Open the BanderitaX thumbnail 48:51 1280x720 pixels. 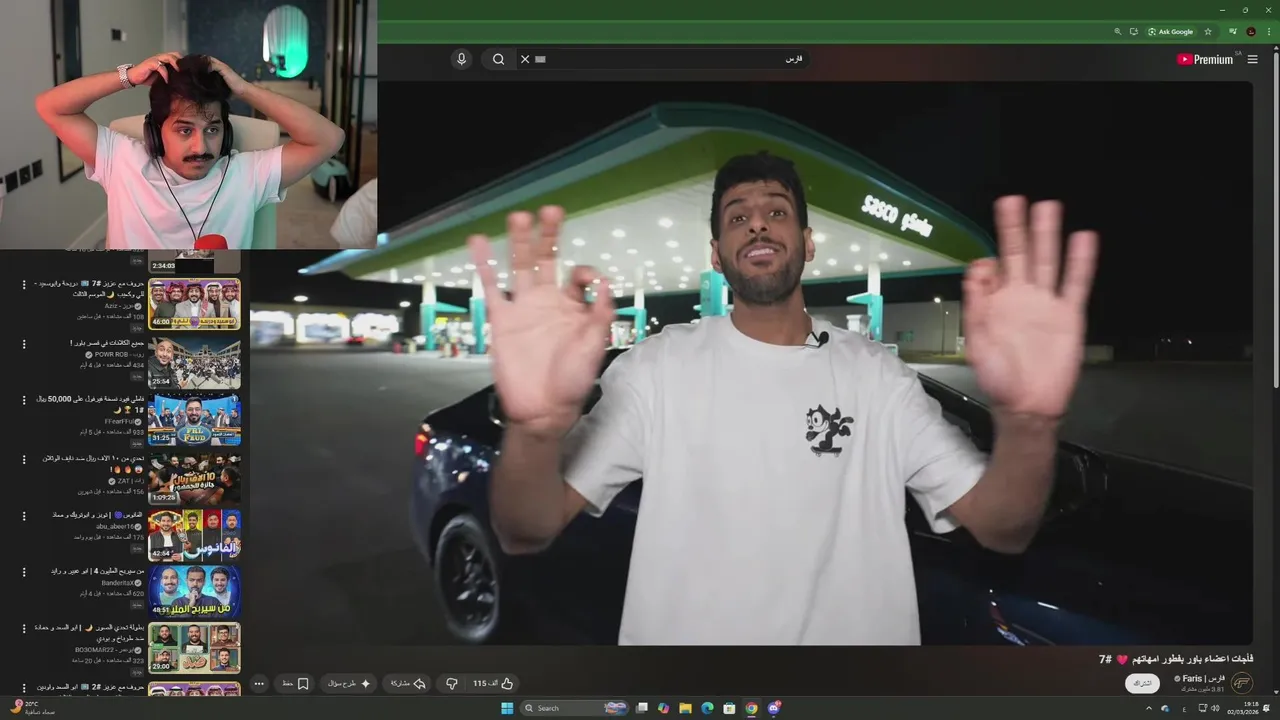coord(194,592)
